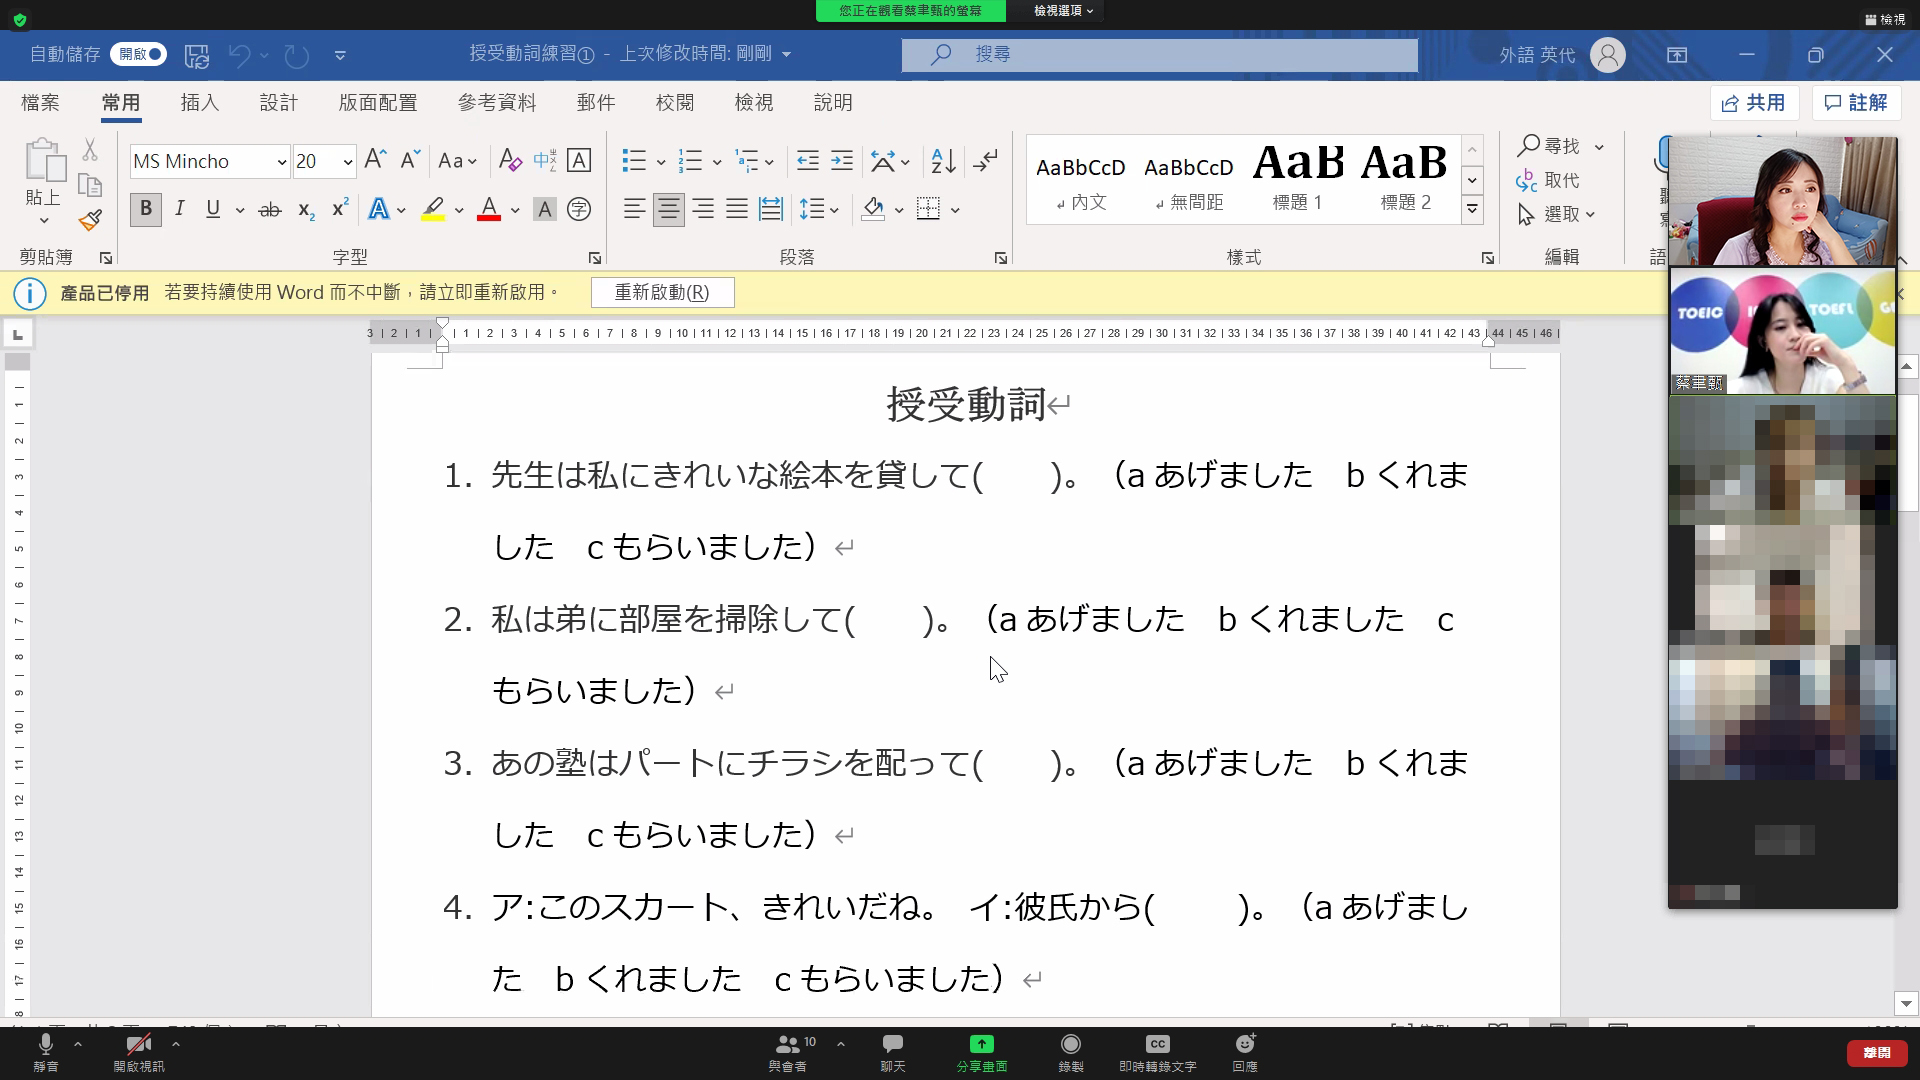
Task: Justify paragraph text
Action: click(737, 209)
